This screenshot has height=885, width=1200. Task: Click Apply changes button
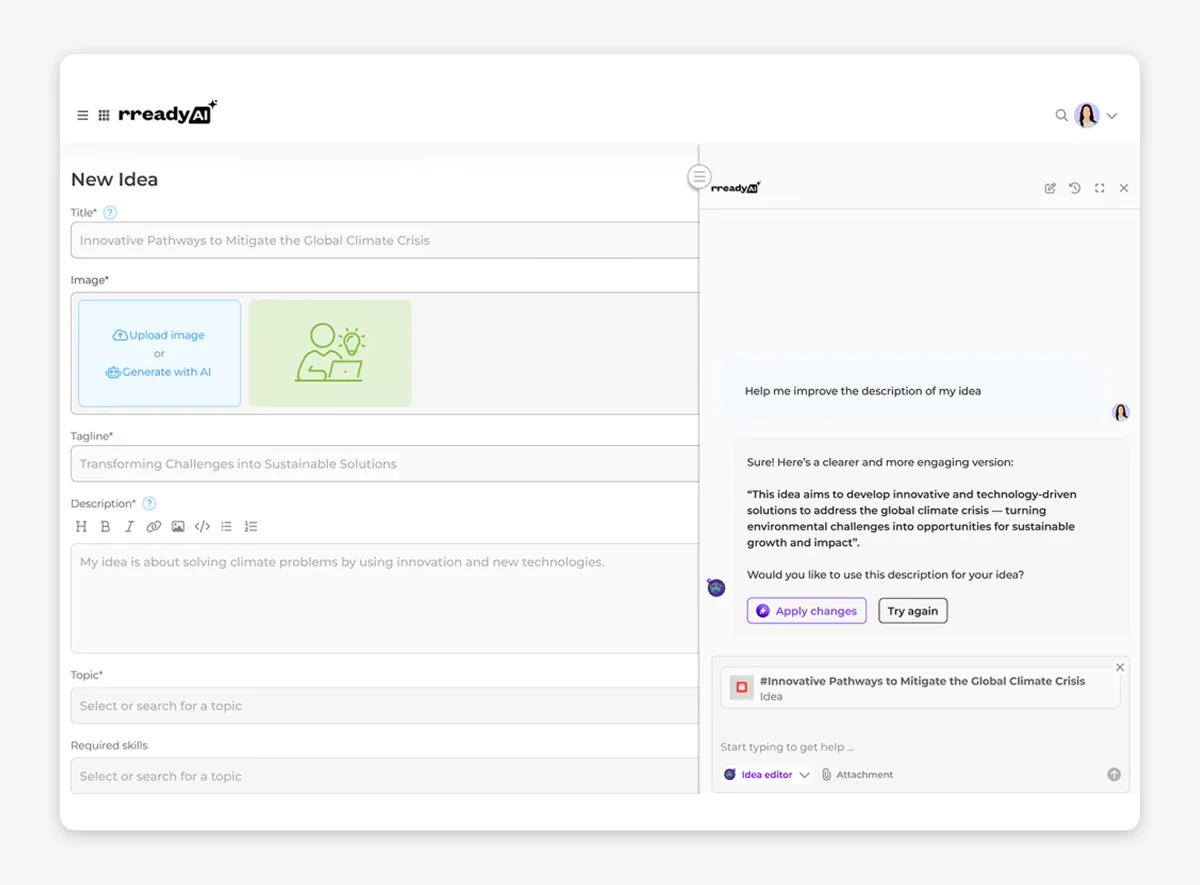pos(806,611)
